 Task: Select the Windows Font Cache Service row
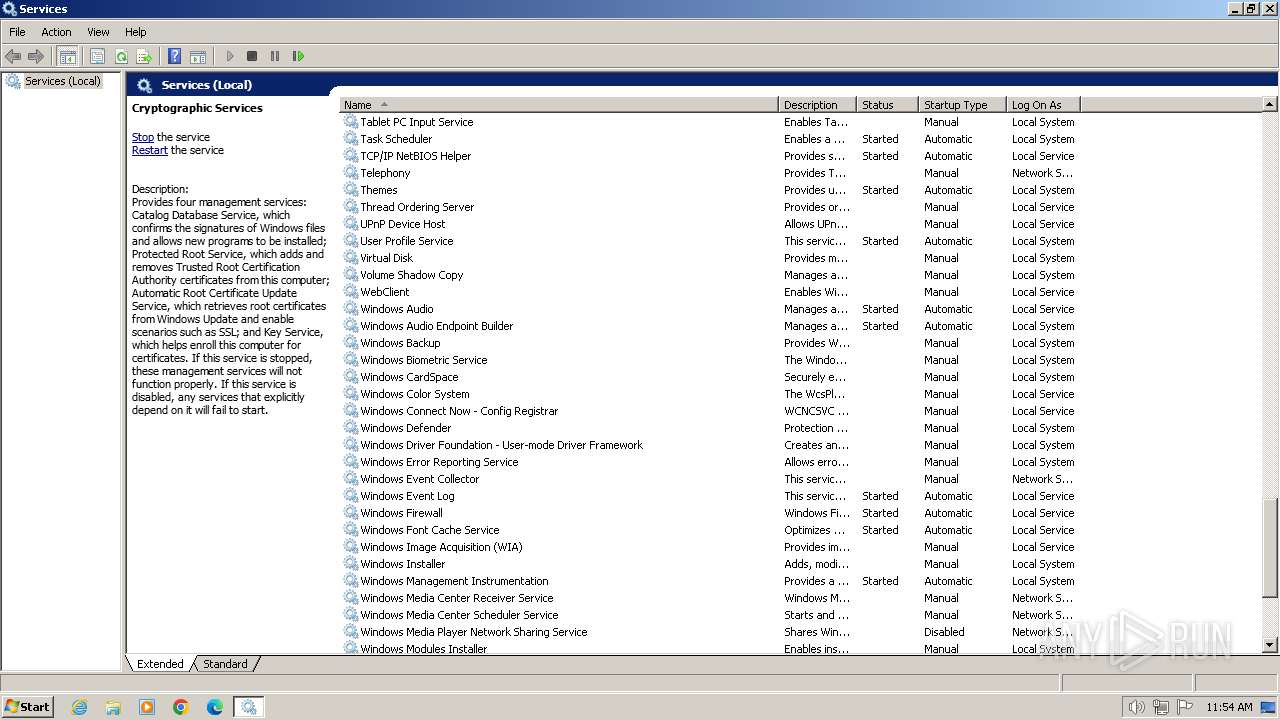710,530
